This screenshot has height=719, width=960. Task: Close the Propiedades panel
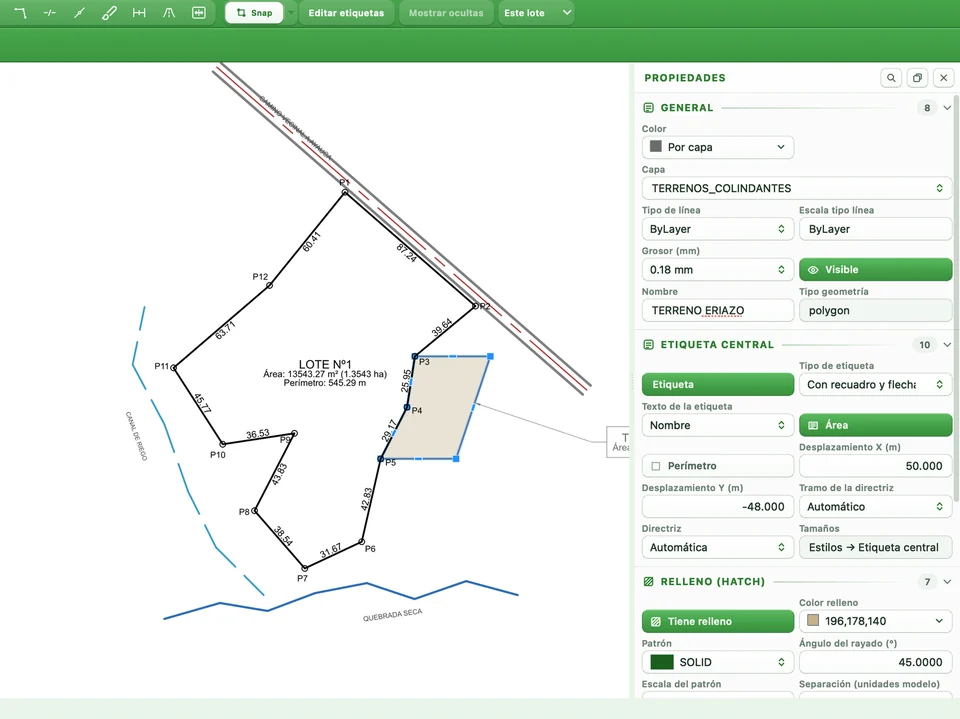pyautogui.click(x=943, y=78)
